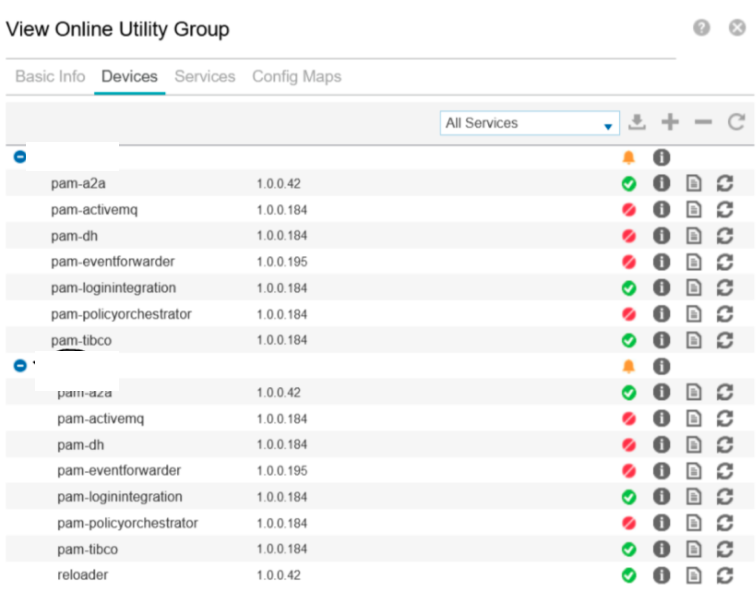Collapse the first device group
Image resolution: width=756 pixels, height=614 pixels.
(19, 158)
